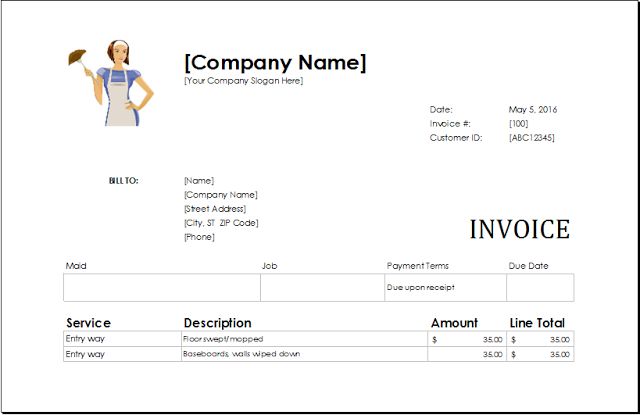The image size is (640, 415).
Task: Select the Maid column header
Action: [76, 266]
